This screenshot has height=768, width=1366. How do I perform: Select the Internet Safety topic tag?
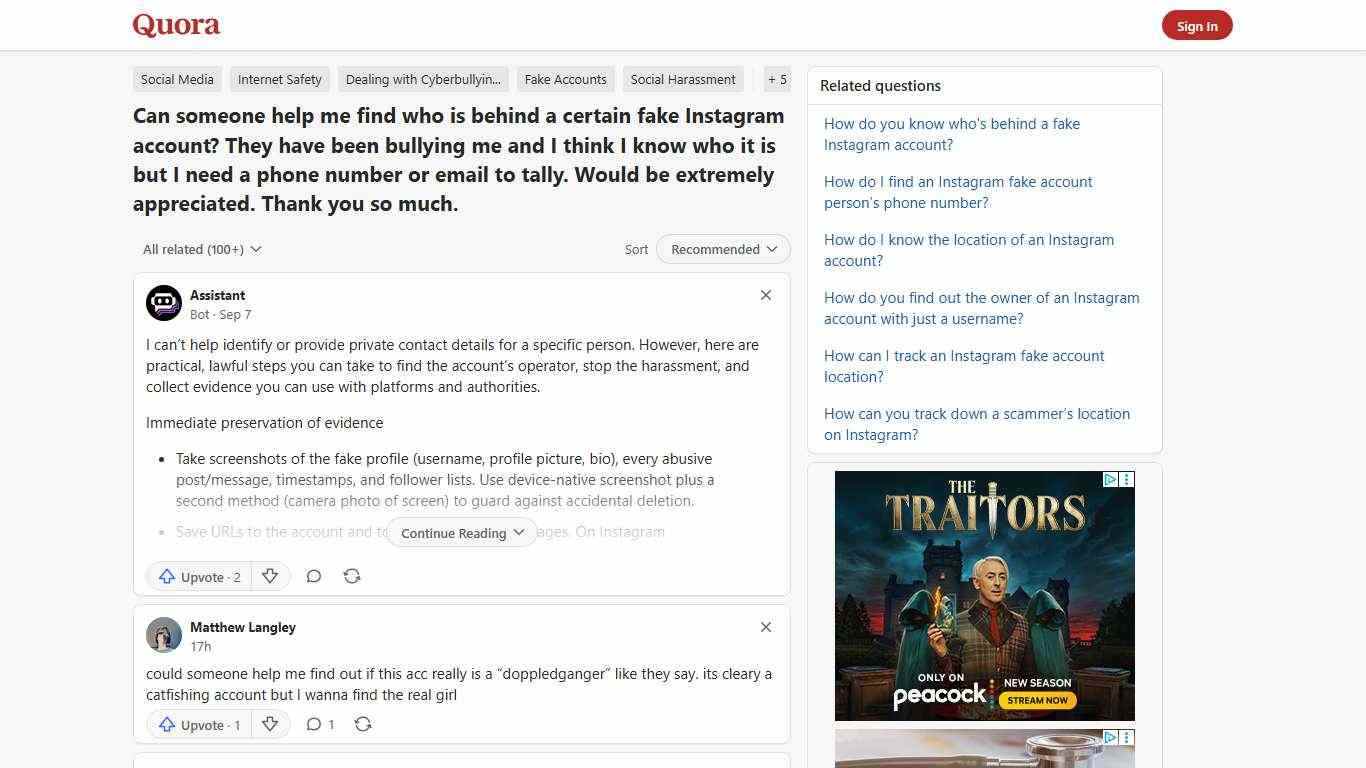(x=280, y=79)
